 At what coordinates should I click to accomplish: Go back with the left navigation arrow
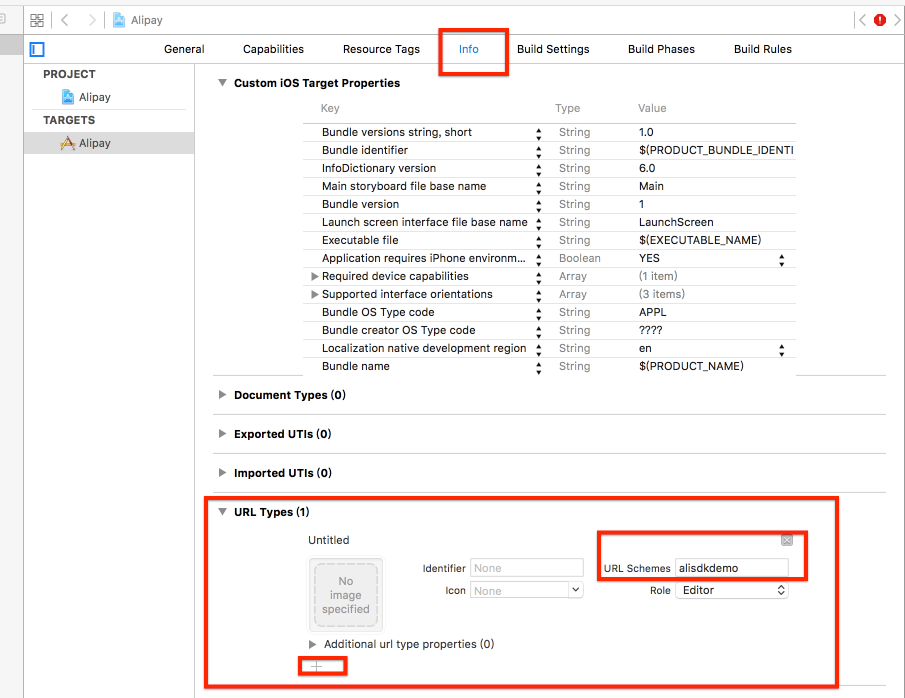[65, 20]
